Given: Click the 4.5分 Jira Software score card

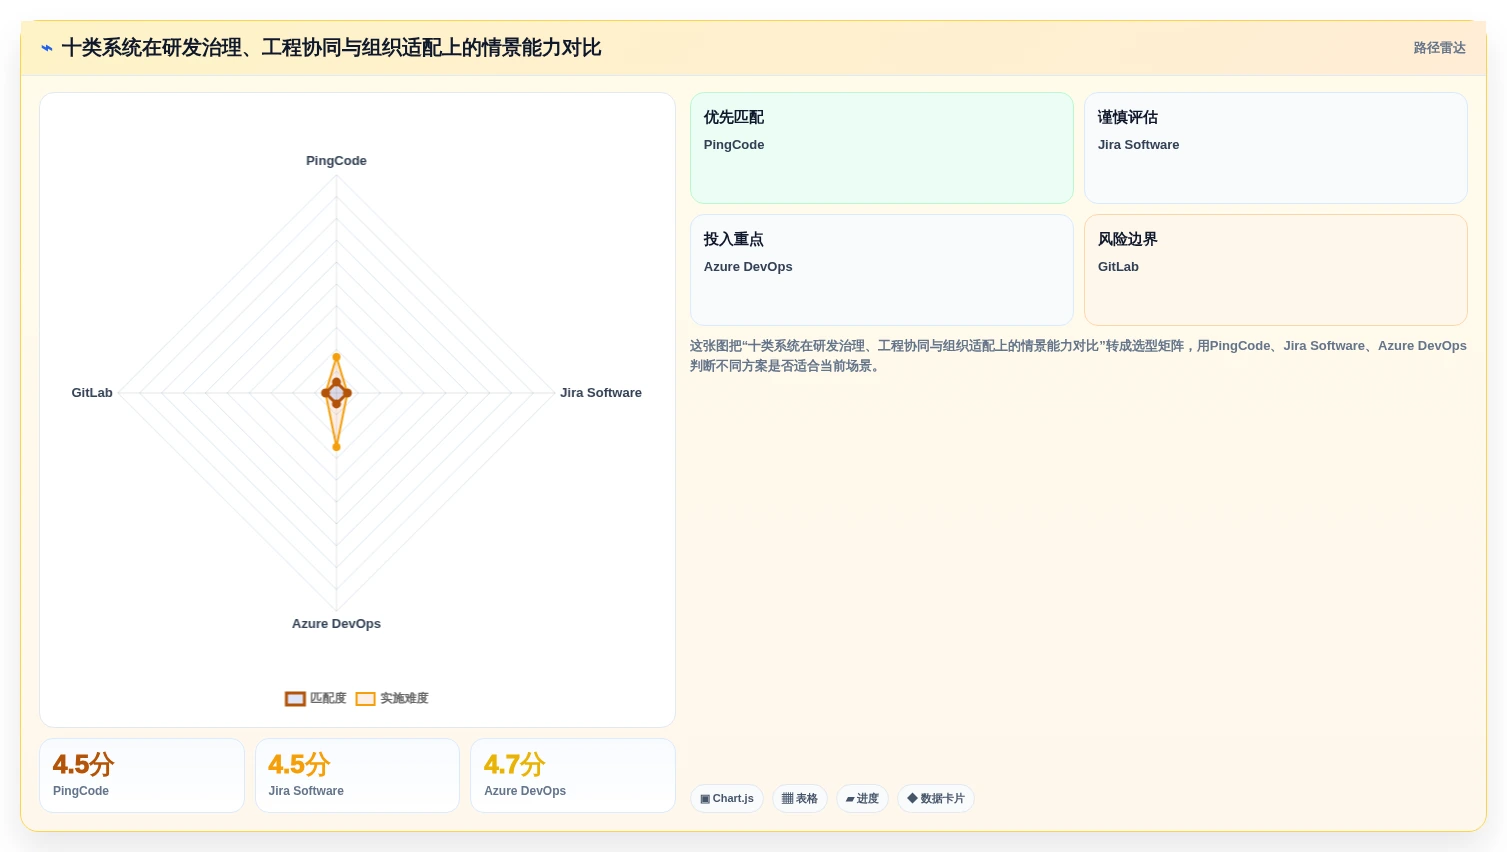Looking at the screenshot, I should click(357, 776).
